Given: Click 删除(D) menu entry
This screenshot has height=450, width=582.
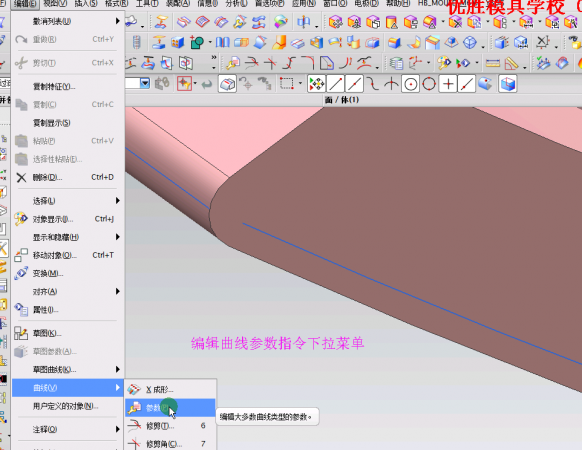Looking at the screenshot, I should pyautogui.click(x=68, y=177).
